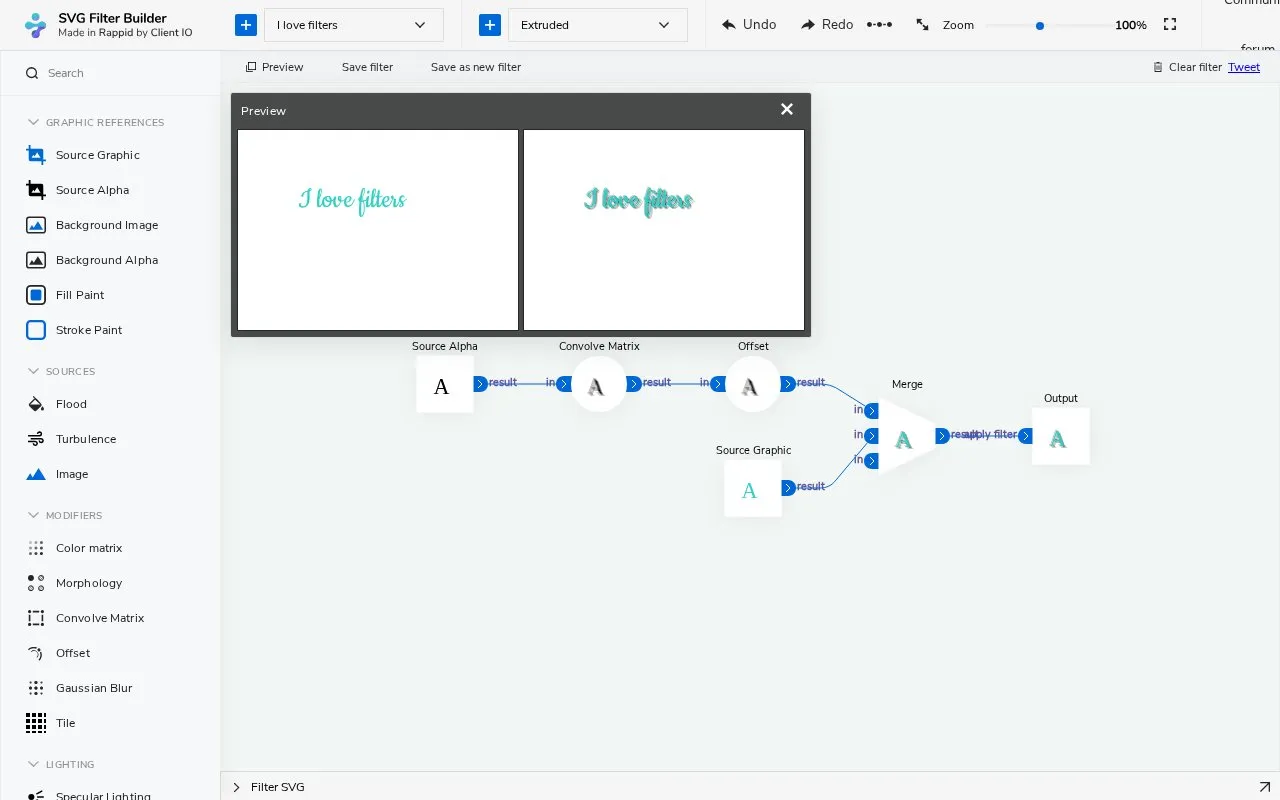Select the Background Alpha icon
Image resolution: width=1280 pixels, height=800 pixels.
point(36,260)
